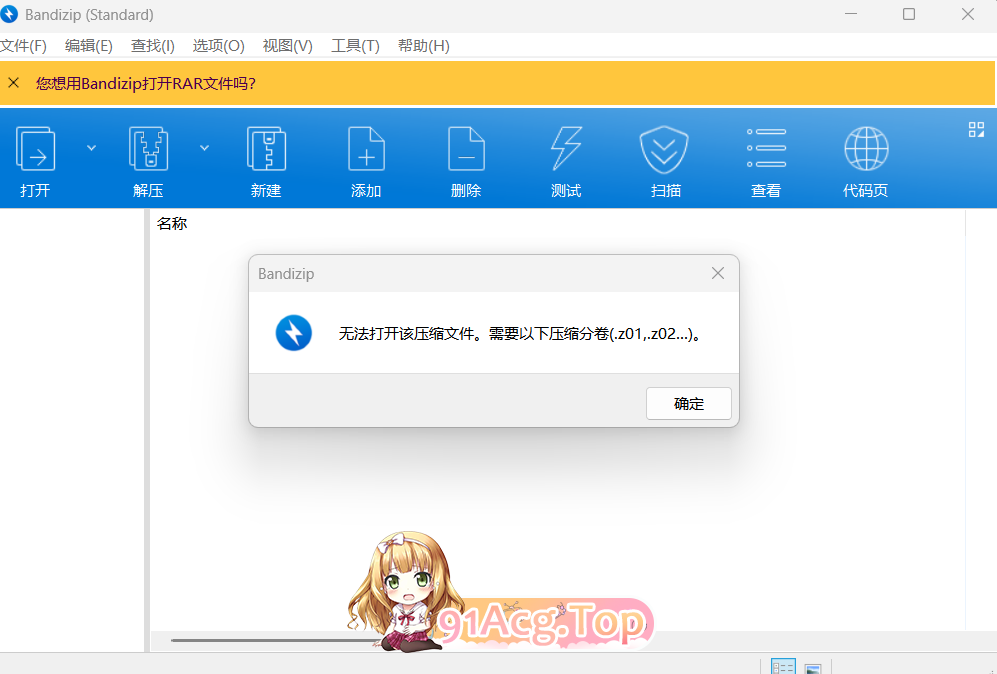Click the 删除 (Delete) toolbar icon

pos(466,150)
